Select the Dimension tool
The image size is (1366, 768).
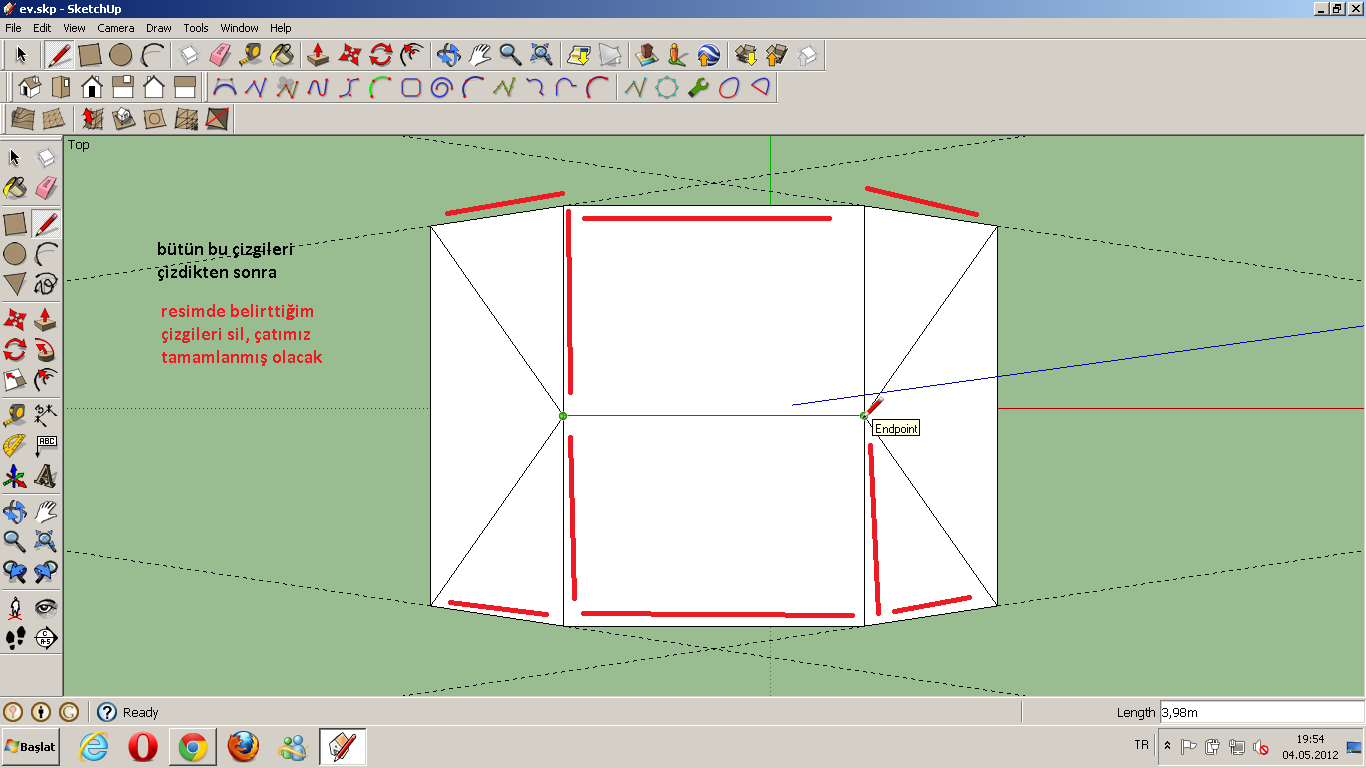coord(46,413)
